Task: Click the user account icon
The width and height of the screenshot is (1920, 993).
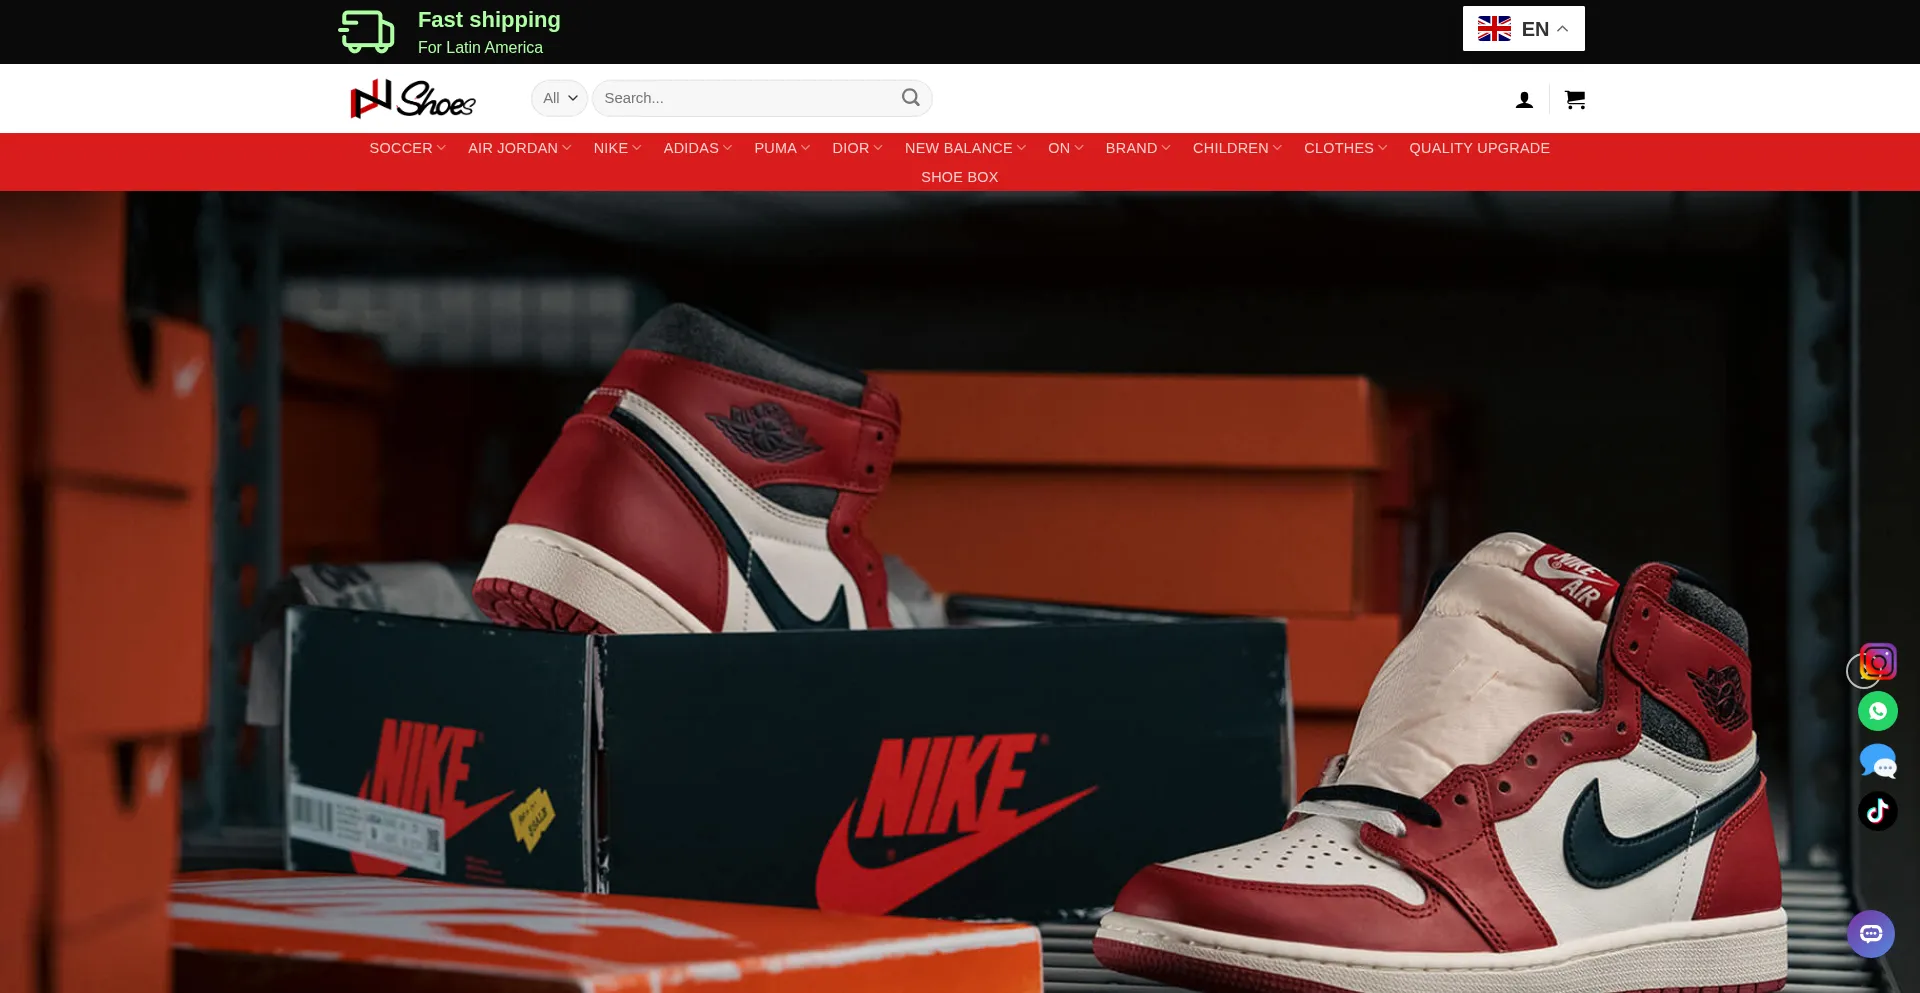Action: point(1524,99)
